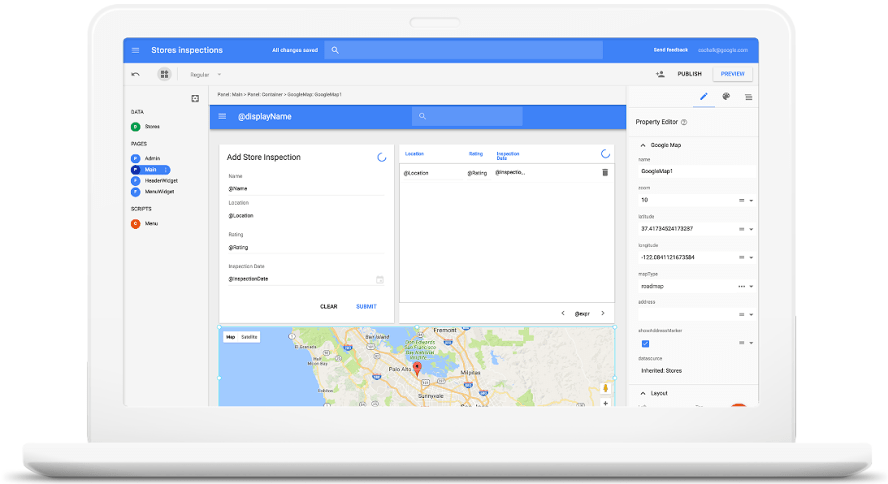Collapse the Google Map property section
This screenshot has width=888, height=484.
coord(643,145)
